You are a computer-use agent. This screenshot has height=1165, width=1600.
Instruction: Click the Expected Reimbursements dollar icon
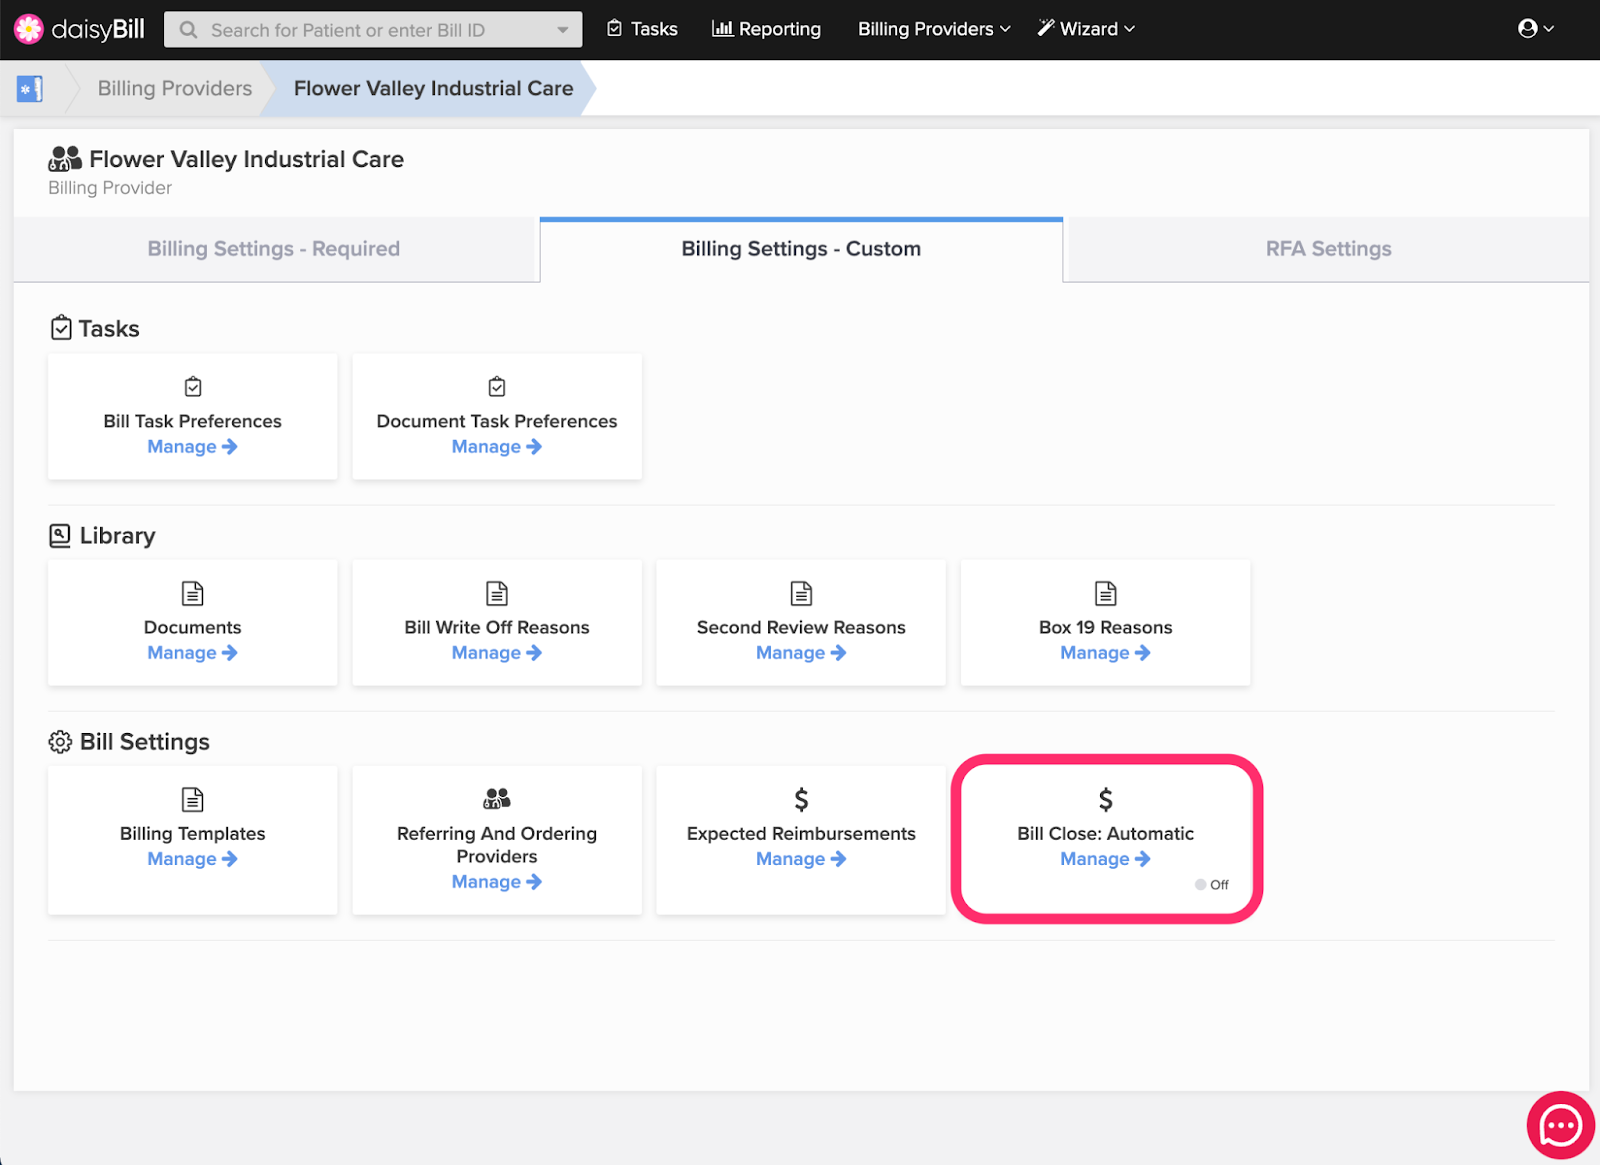(801, 799)
